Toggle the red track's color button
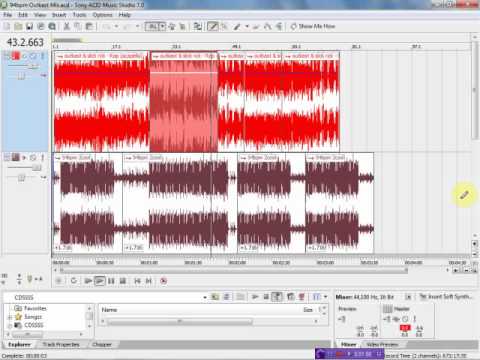This screenshot has width=480, height=360. tap(16, 56)
